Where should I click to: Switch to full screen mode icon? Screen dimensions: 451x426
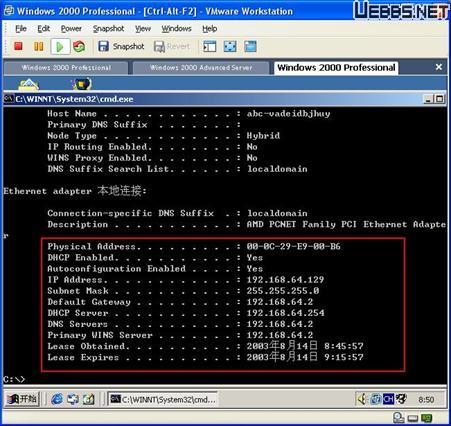click(x=230, y=46)
